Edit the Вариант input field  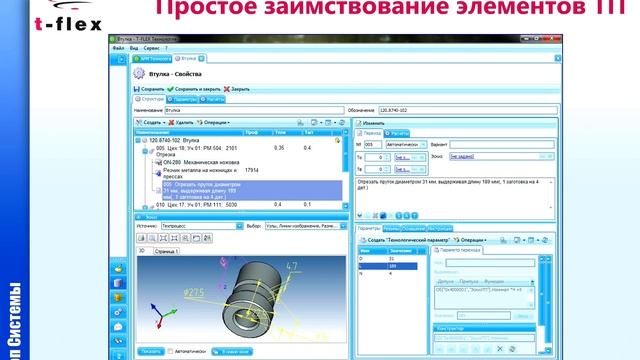click(502, 144)
